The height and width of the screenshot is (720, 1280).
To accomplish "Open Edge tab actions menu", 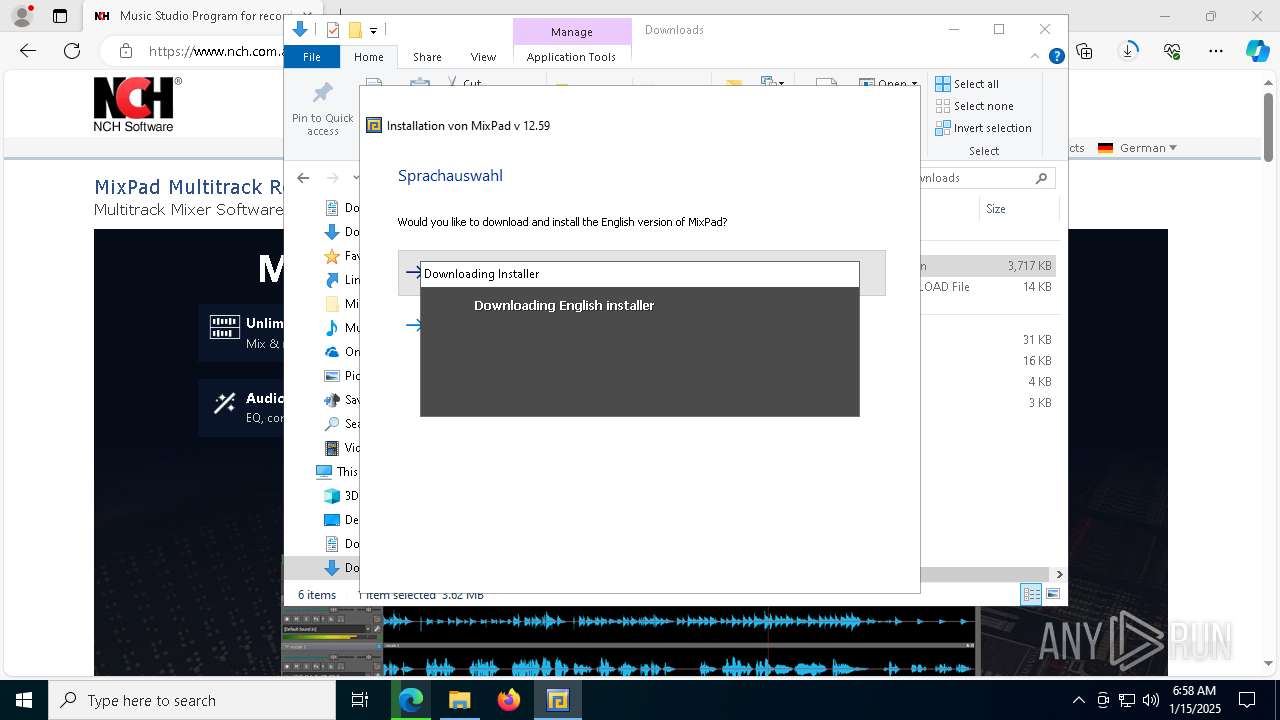I will click(x=60, y=16).
